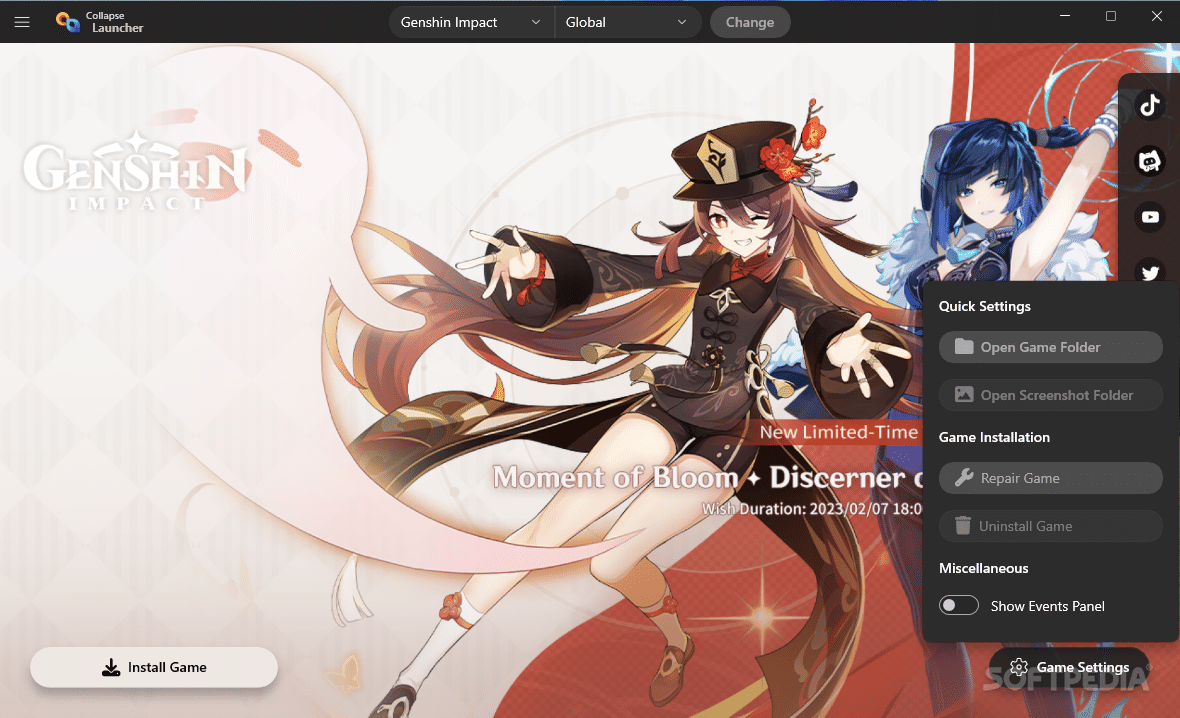The height and width of the screenshot is (718, 1180).
Task: Click Open Game Folder button
Action: 1051,347
